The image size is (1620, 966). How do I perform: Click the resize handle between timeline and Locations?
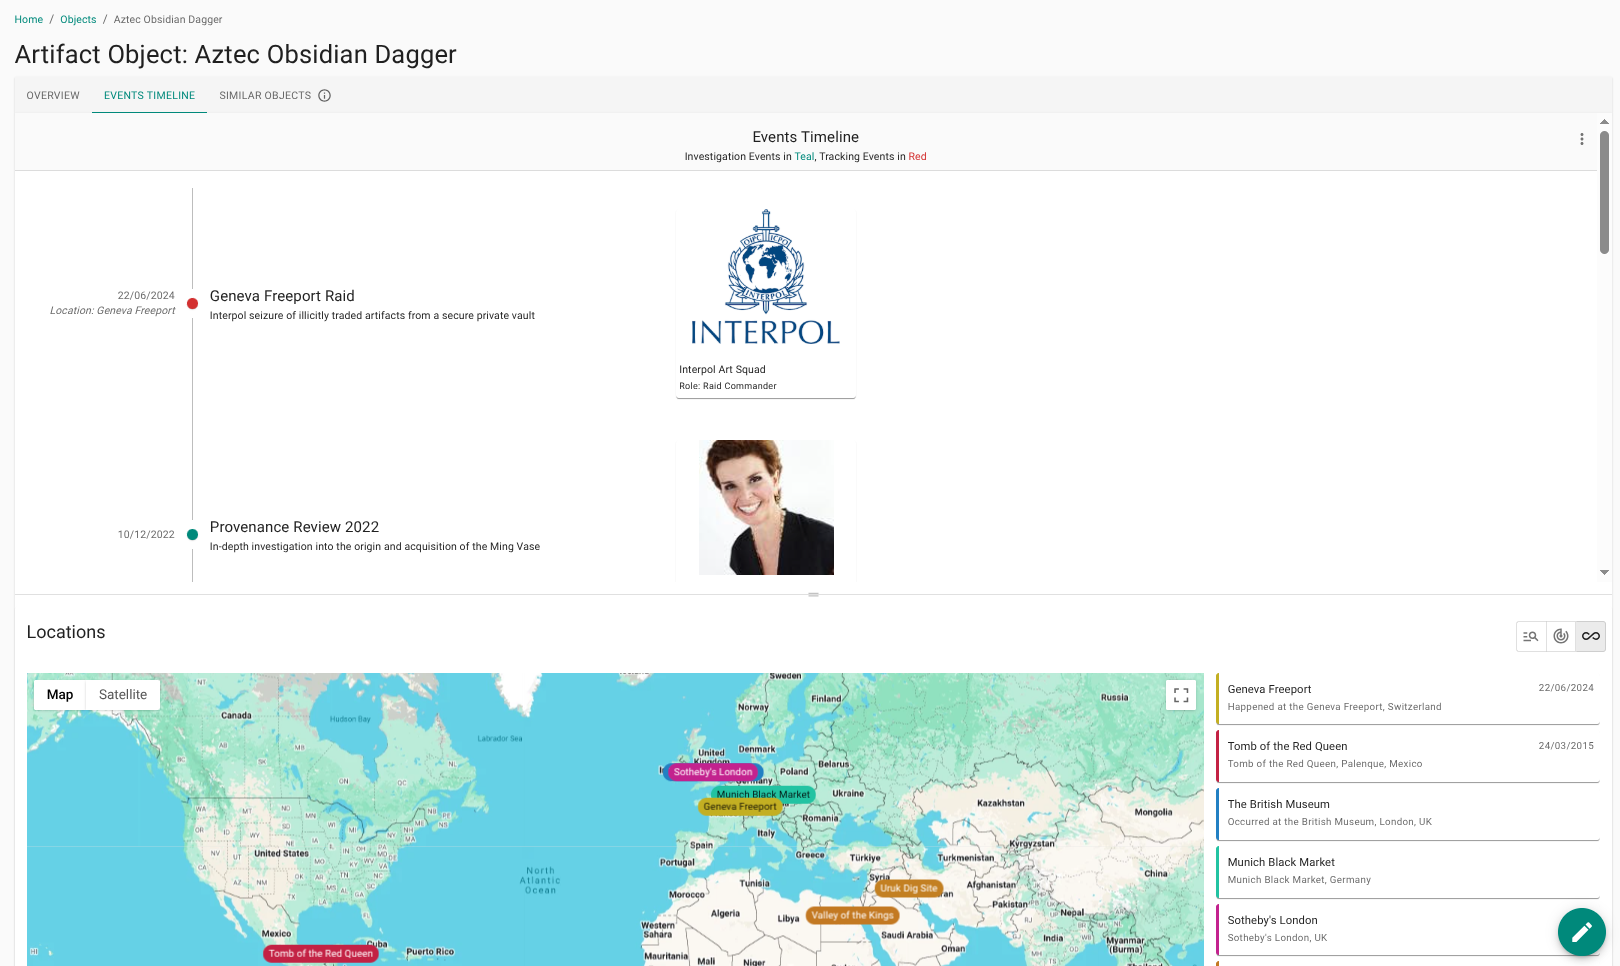click(814, 595)
